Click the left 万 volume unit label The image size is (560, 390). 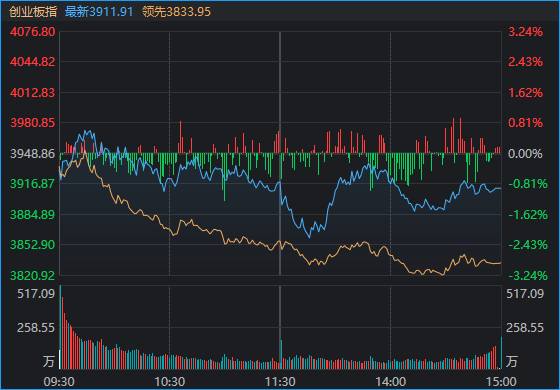click(49, 361)
